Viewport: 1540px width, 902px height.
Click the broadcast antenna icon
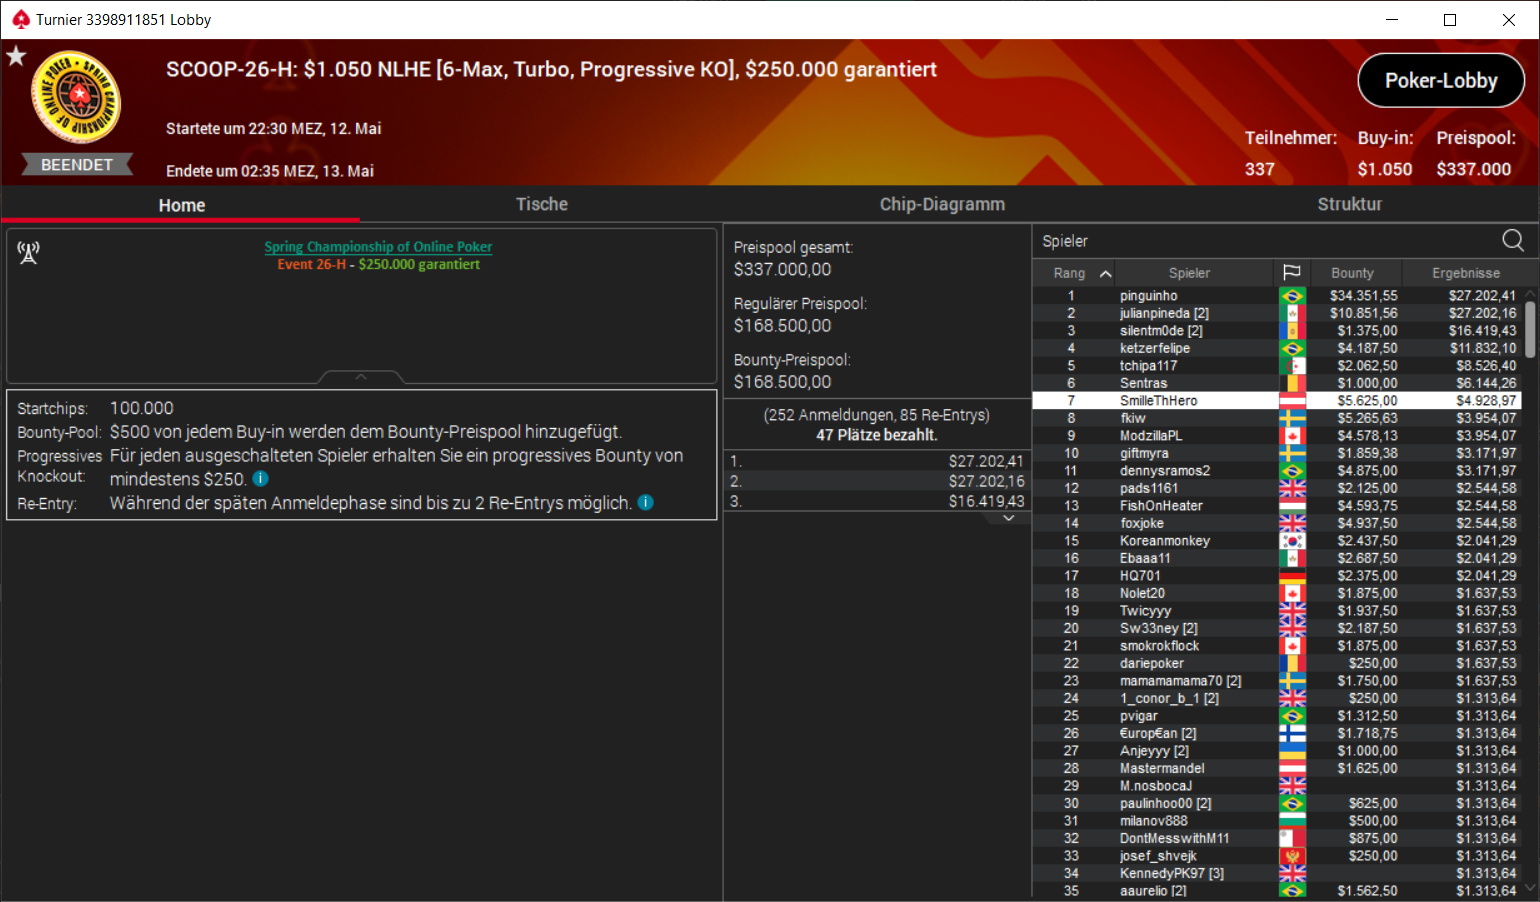click(28, 253)
